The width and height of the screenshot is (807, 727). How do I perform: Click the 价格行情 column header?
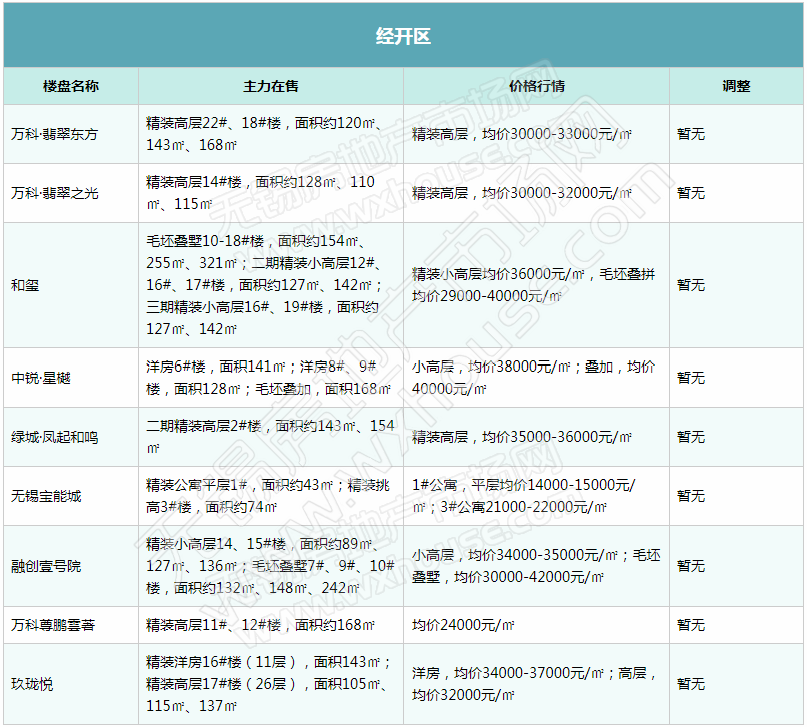537,86
